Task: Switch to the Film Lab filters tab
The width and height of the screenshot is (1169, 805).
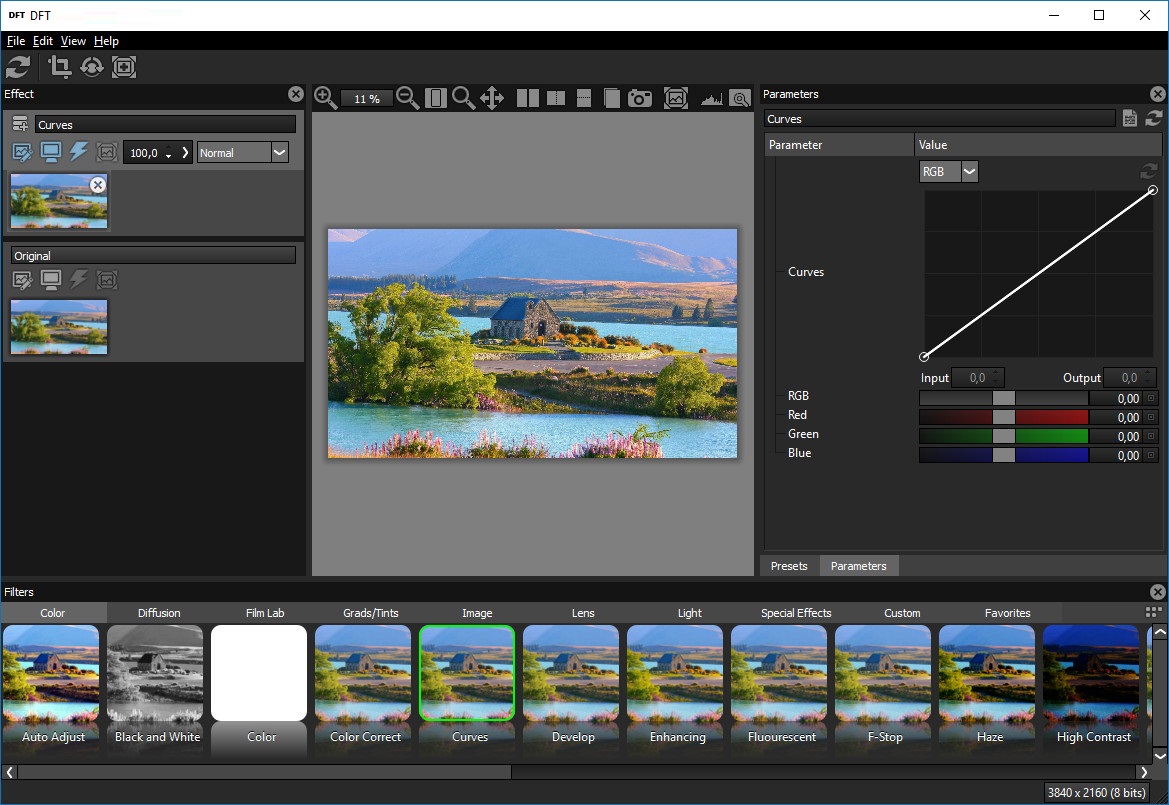Action: point(265,613)
